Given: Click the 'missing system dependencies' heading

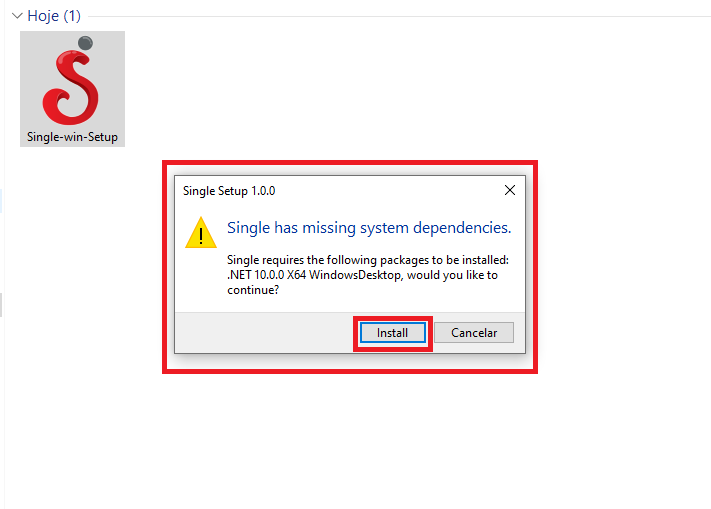Looking at the screenshot, I should click(x=369, y=228).
